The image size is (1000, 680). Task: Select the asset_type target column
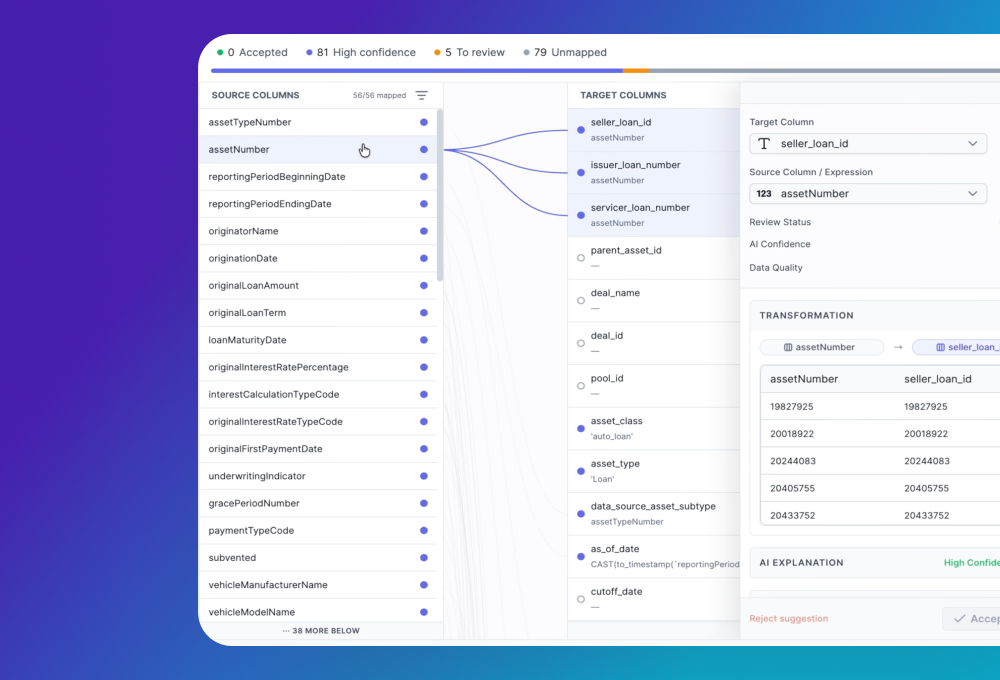pyautogui.click(x=654, y=471)
